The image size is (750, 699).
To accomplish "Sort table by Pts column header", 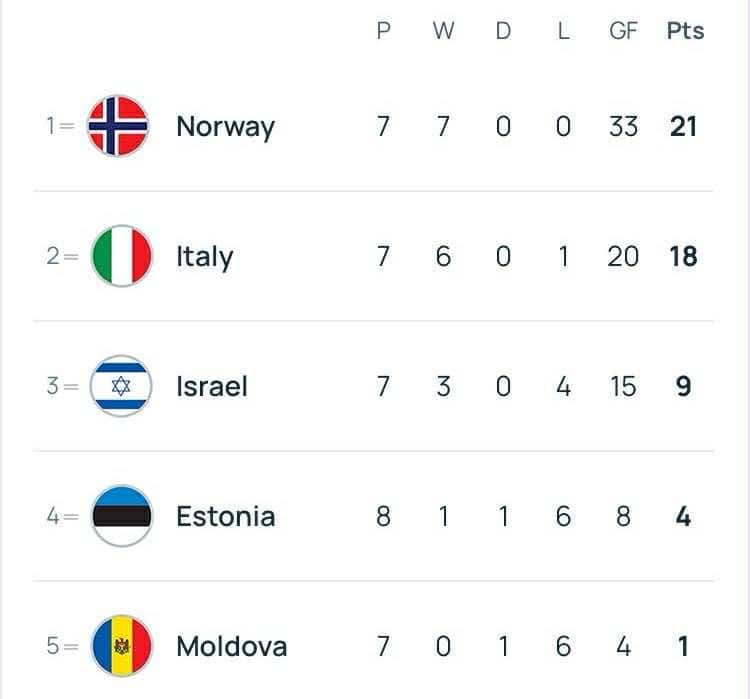I will 685,31.
